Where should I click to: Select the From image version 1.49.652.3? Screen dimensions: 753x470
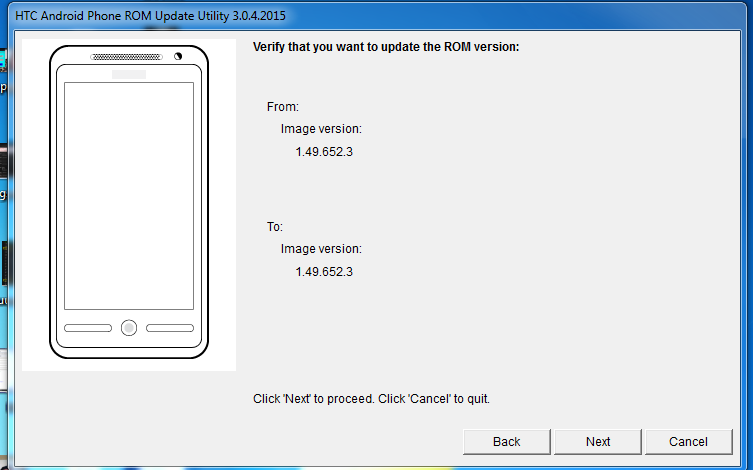click(x=324, y=152)
